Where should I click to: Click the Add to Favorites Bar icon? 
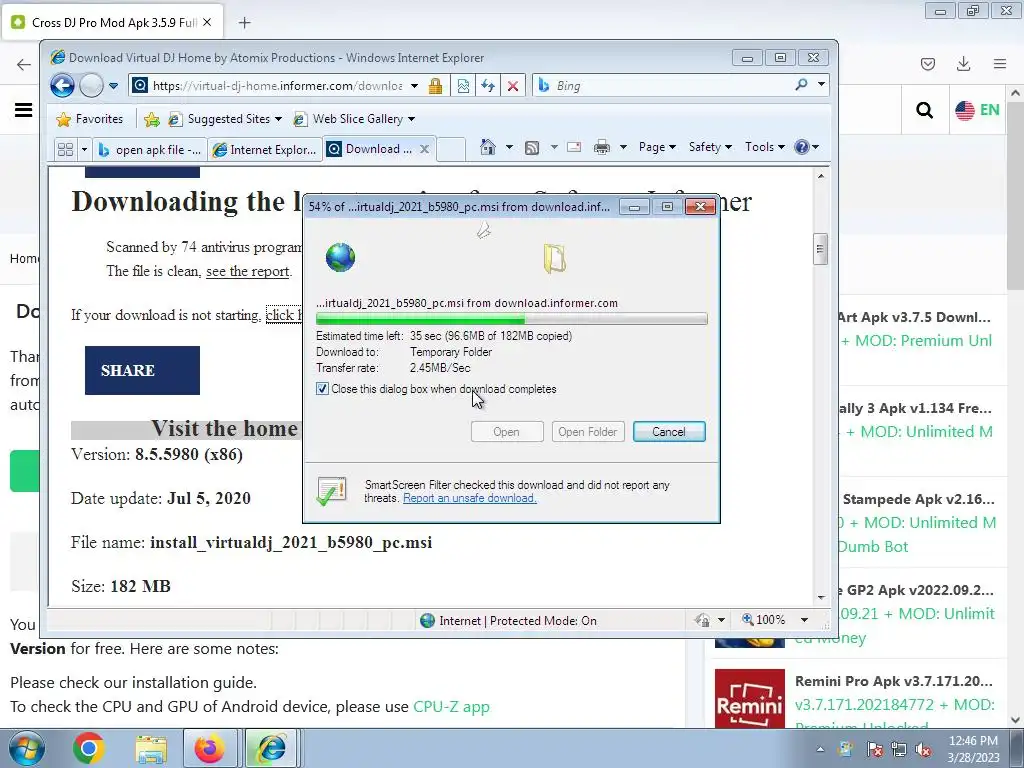click(152, 119)
